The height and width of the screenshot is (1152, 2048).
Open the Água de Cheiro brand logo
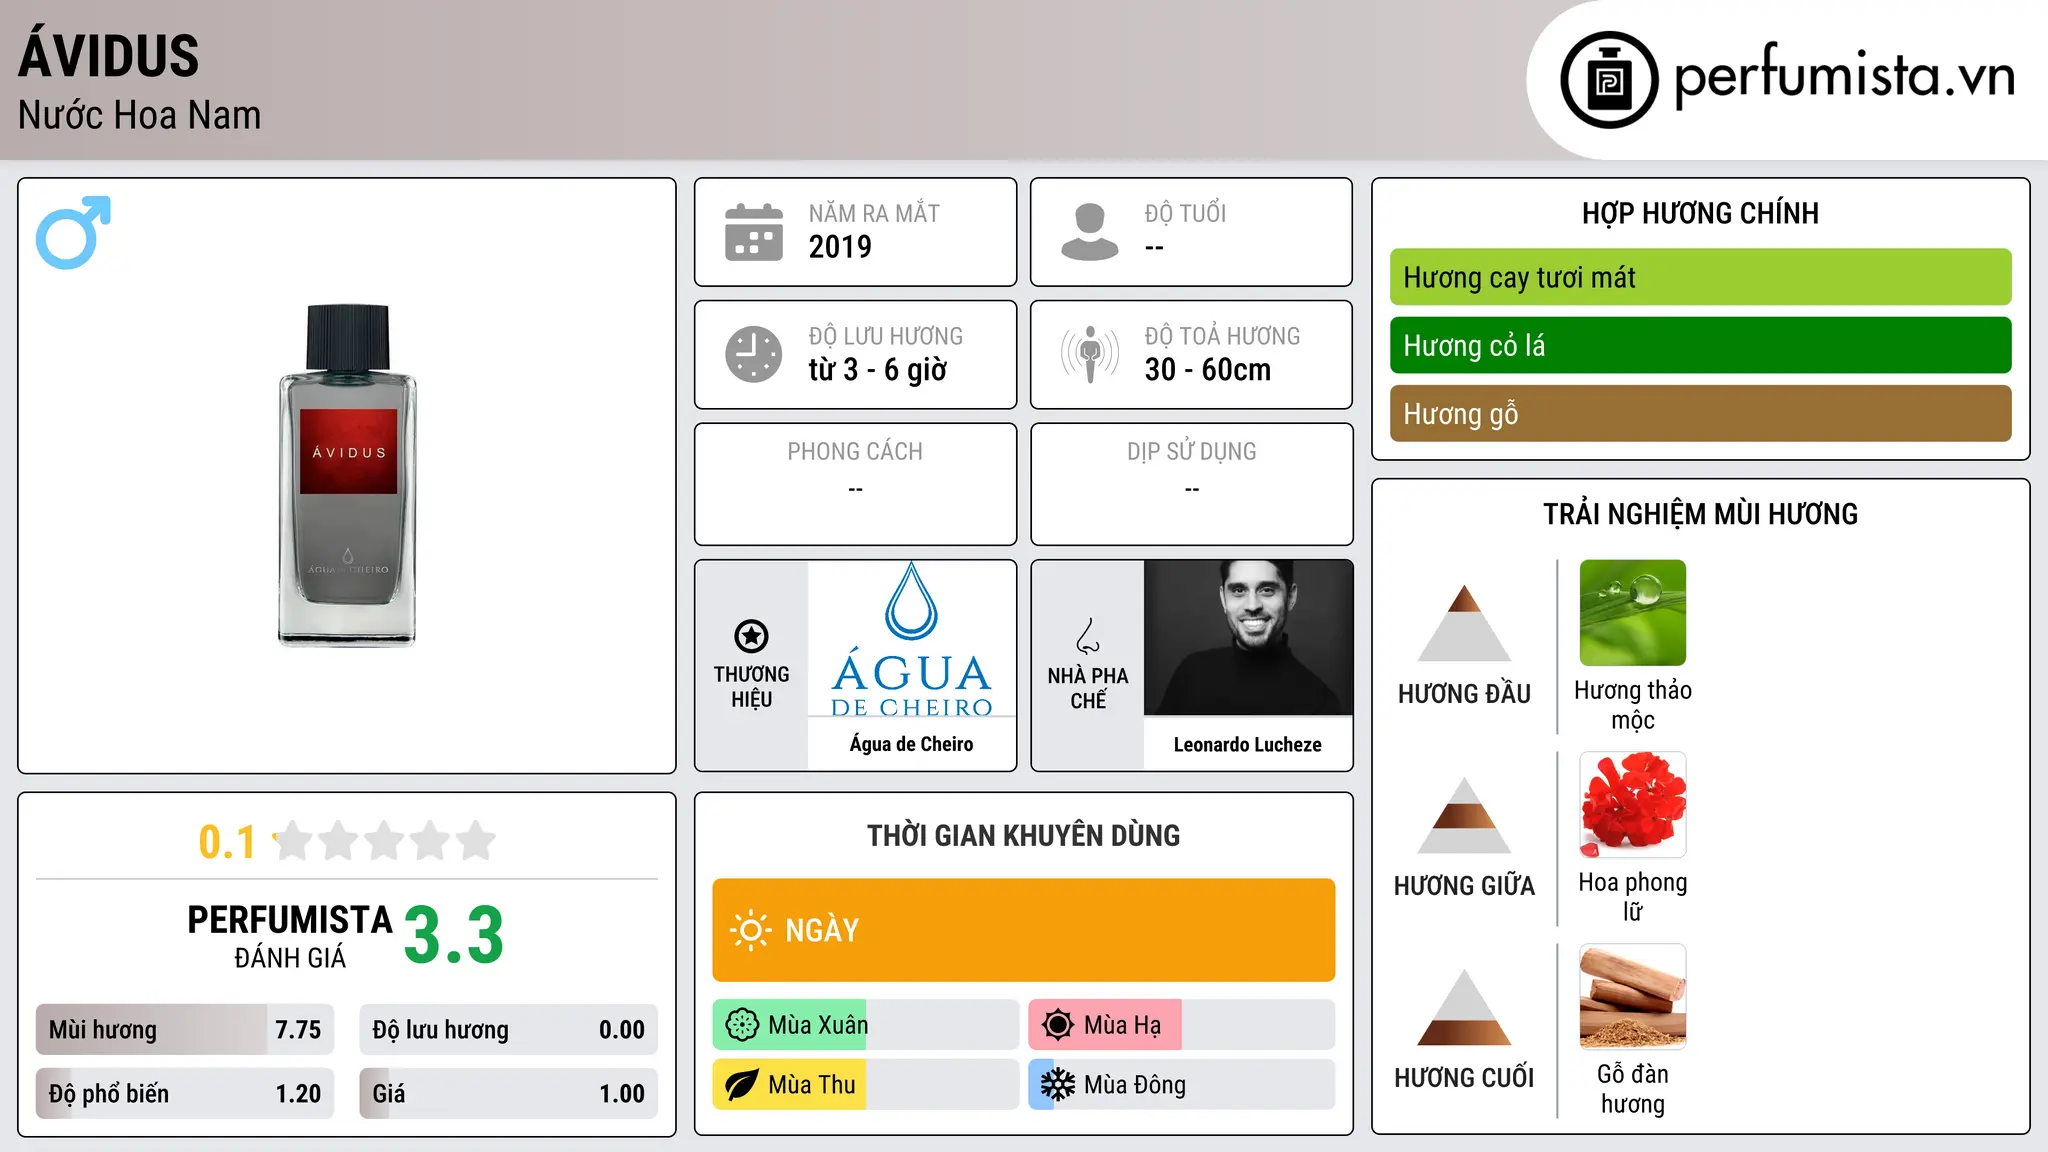tap(911, 638)
